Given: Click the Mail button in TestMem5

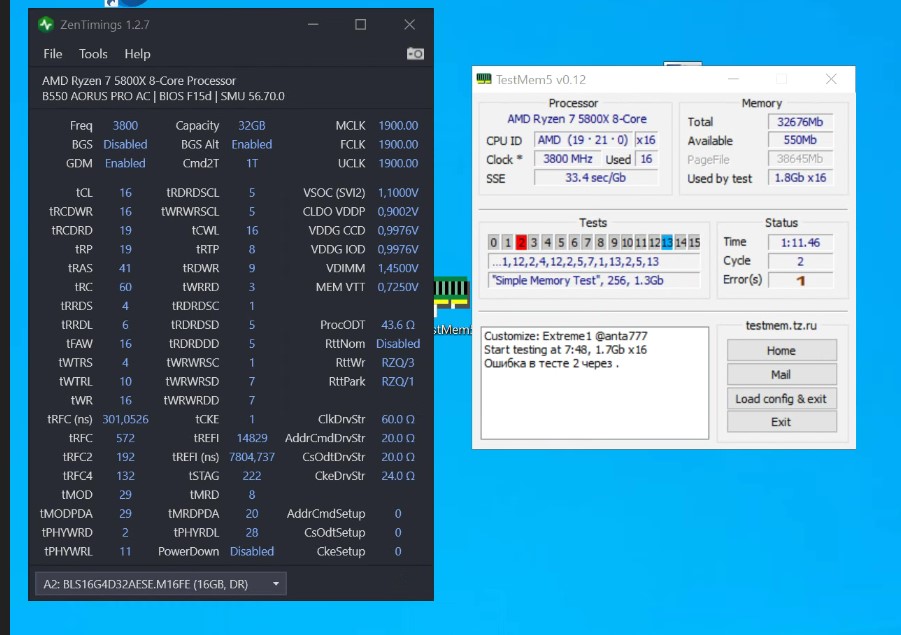Looking at the screenshot, I should 781,374.
